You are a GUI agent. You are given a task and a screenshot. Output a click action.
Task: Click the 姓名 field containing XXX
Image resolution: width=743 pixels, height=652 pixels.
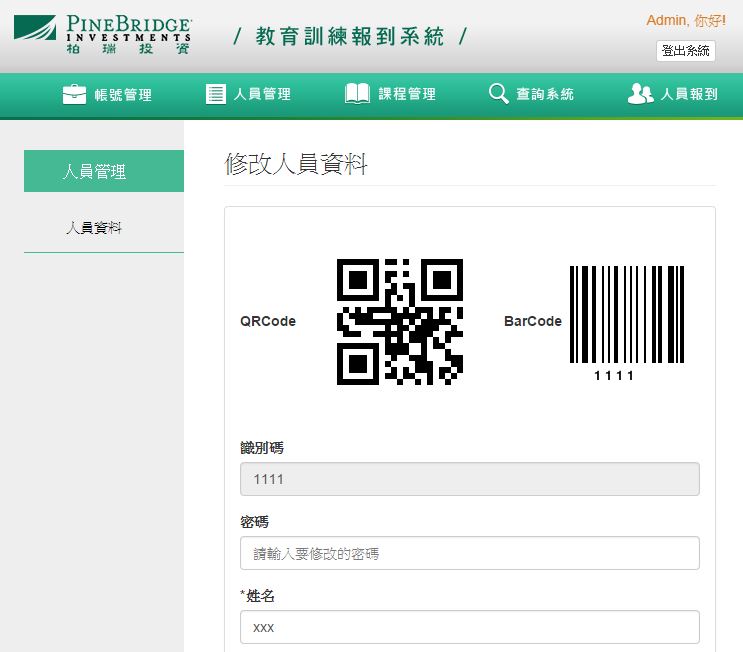click(x=470, y=627)
